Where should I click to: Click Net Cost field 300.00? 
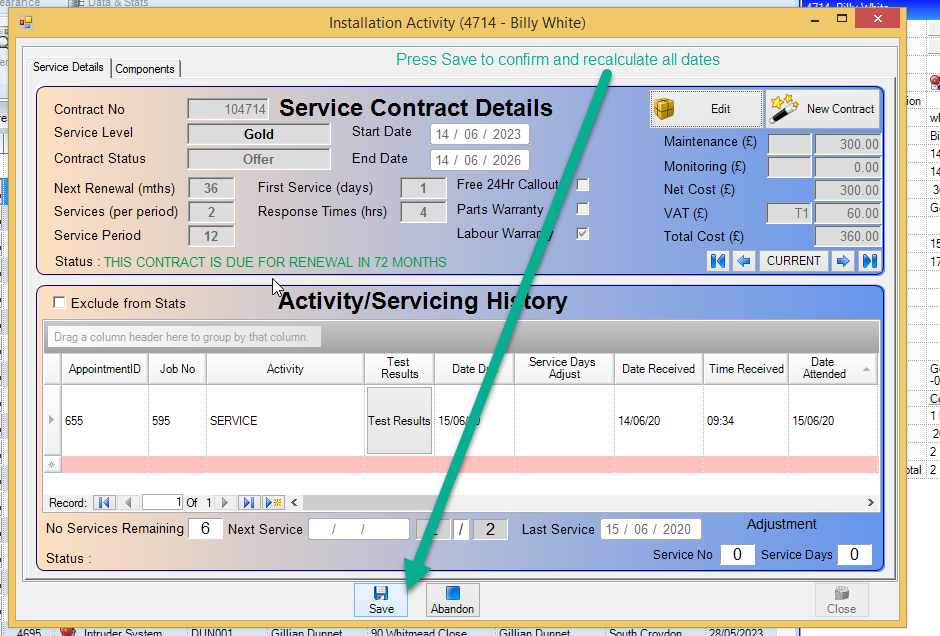point(848,190)
